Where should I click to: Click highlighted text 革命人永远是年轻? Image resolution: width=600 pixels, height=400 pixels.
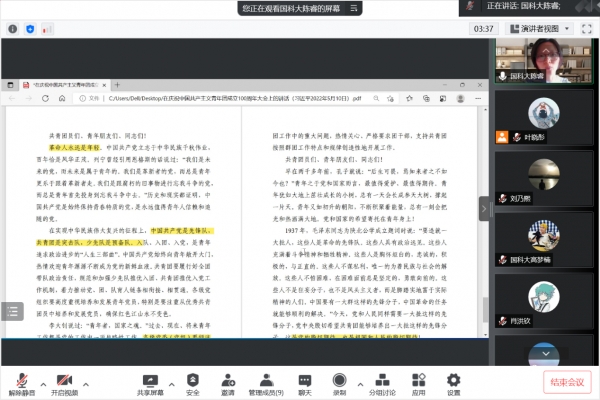[74, 147]
